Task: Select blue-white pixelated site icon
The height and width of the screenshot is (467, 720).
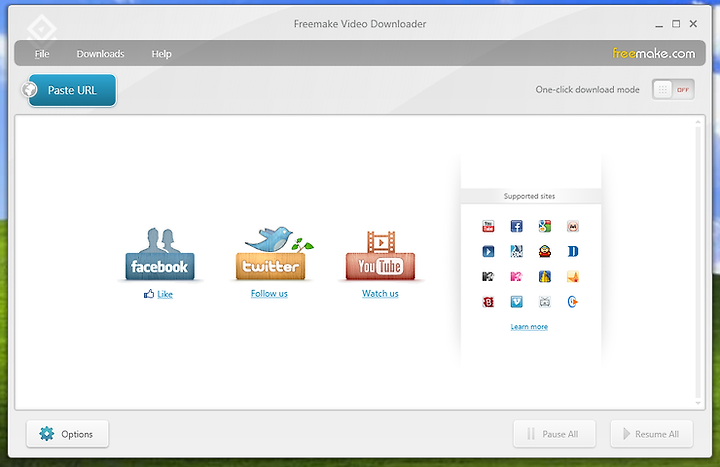Action: (517, 251)
